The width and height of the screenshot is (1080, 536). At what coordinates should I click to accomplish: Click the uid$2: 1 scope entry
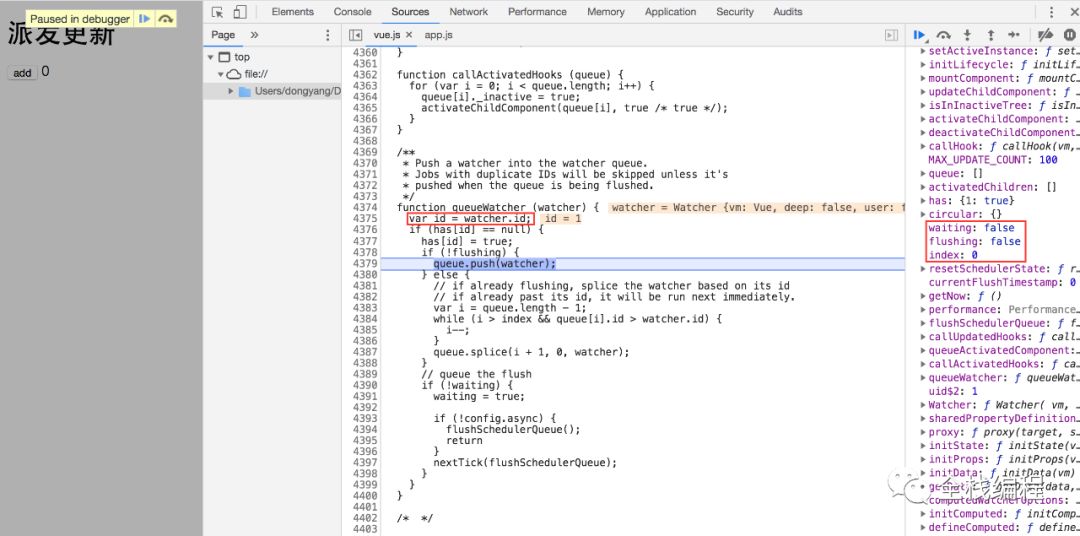coord(953,391)
